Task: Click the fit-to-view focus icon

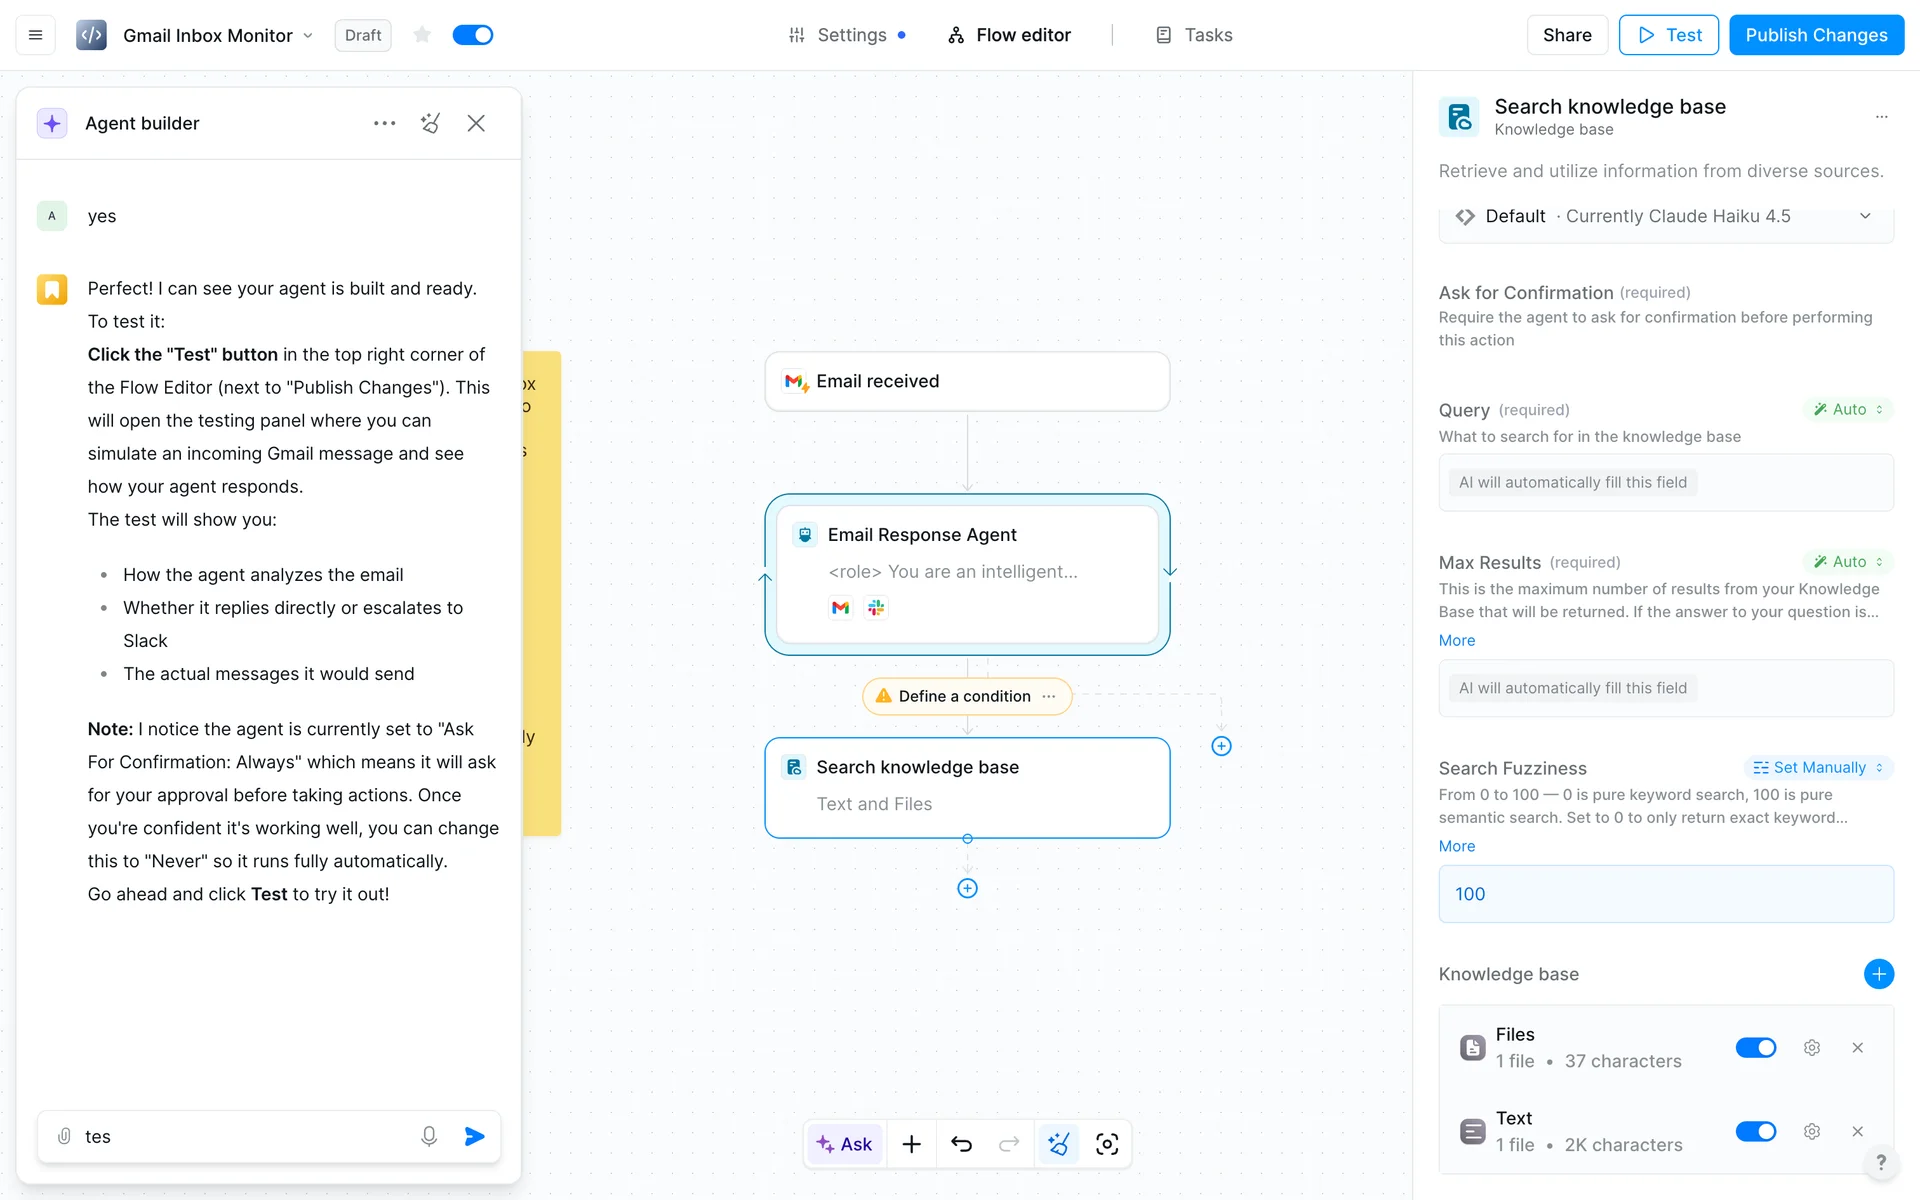Action: coord(1107,1144)
